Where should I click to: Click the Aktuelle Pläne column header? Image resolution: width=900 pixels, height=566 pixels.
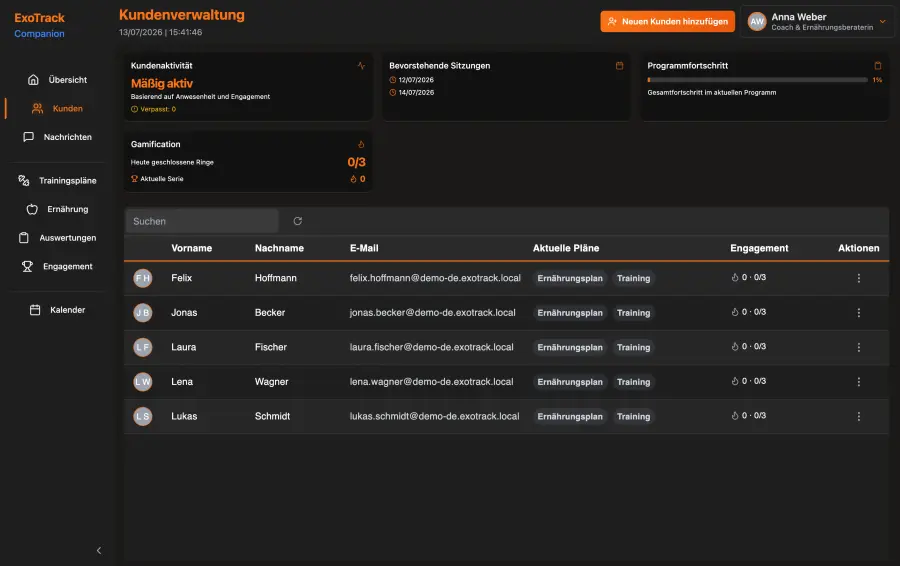(566, 248)
